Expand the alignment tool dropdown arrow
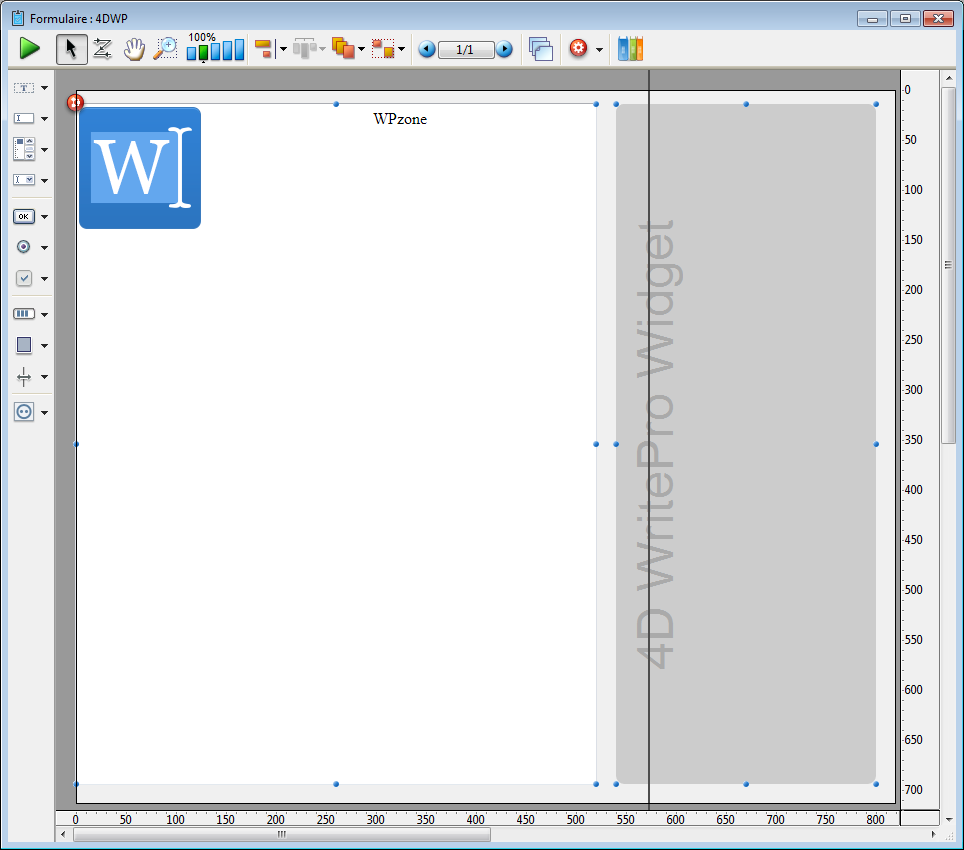The image size is (964, 850). point(283,49)
